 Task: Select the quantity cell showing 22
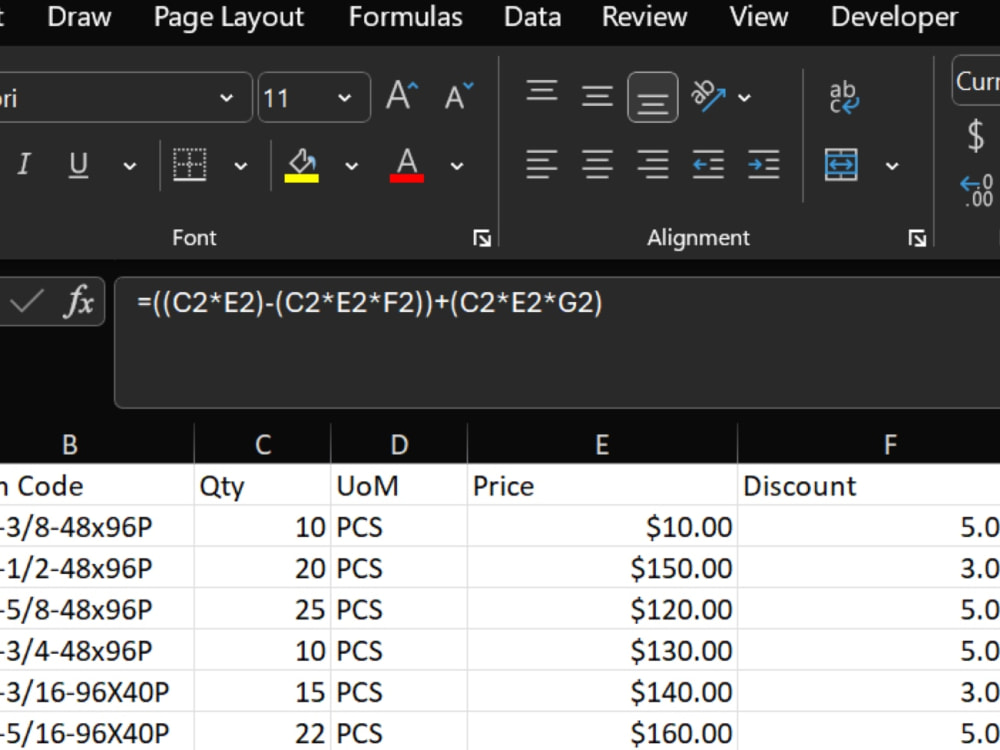[x=263, y=732]
